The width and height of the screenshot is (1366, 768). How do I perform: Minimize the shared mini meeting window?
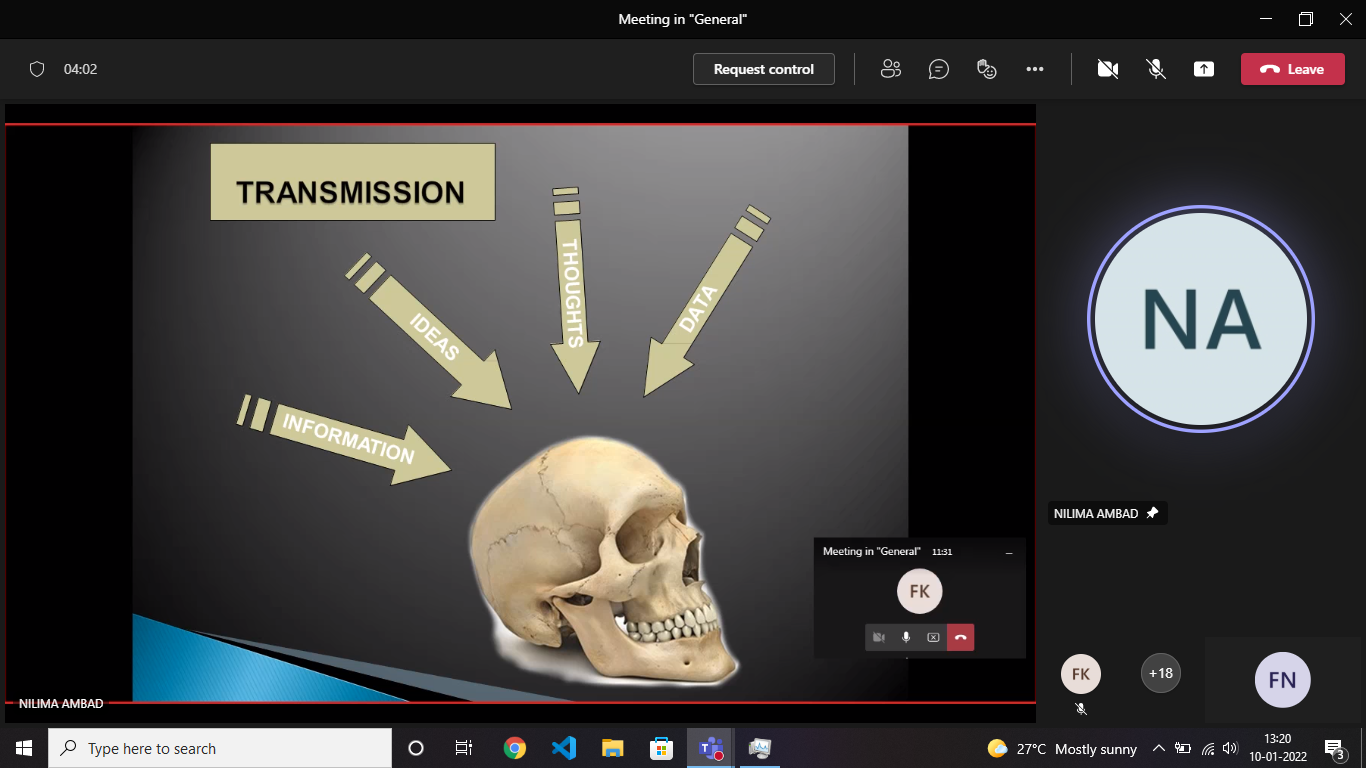1009,552
